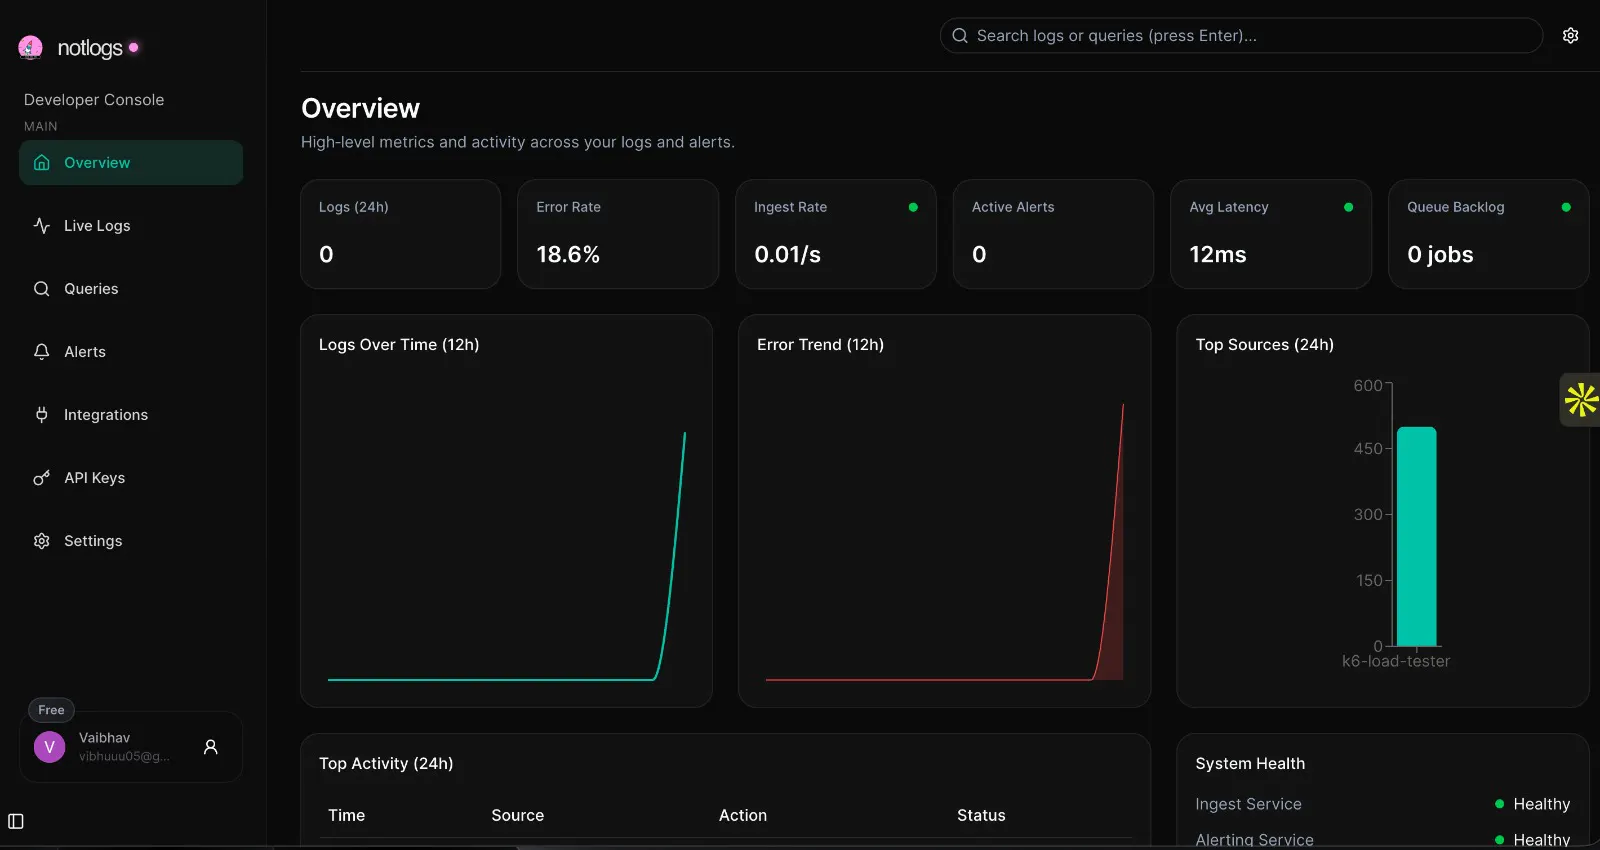Click the activity pulse icon for Live Logs
Viewport: 1600px width, 850px height.
coord(42,225)
